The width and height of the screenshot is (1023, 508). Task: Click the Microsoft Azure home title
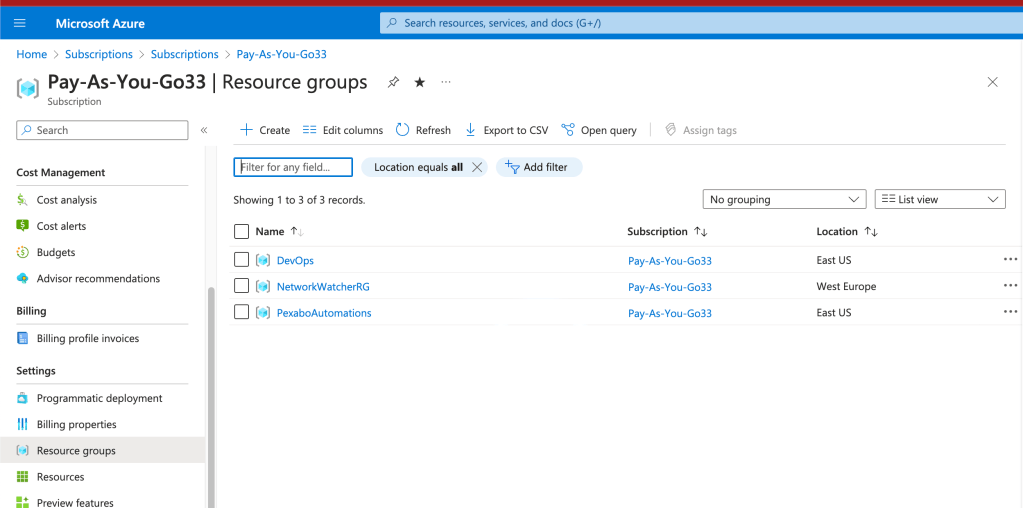tap(100, 23)
